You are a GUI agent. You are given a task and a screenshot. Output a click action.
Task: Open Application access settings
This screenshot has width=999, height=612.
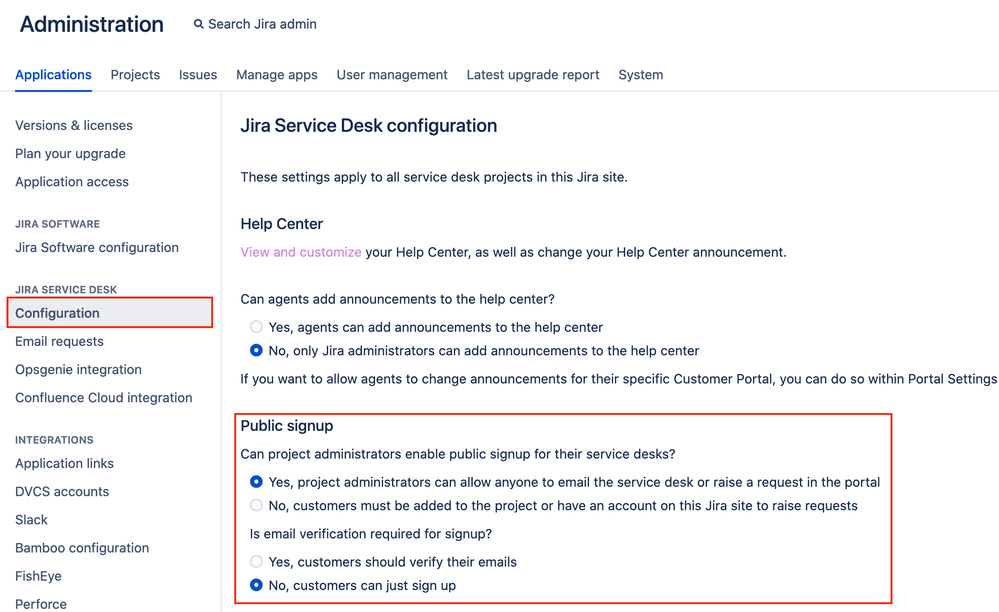(72, 181)
